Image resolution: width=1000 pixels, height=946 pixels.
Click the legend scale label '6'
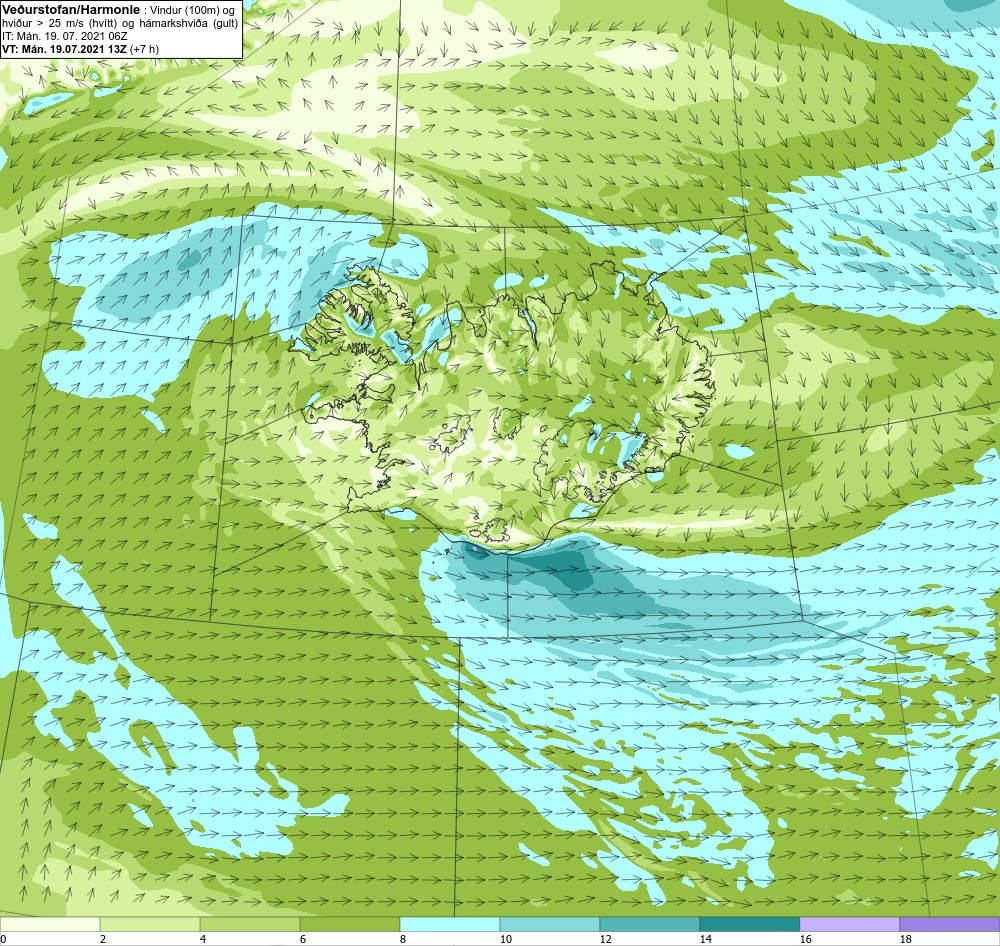pos(303,939)
